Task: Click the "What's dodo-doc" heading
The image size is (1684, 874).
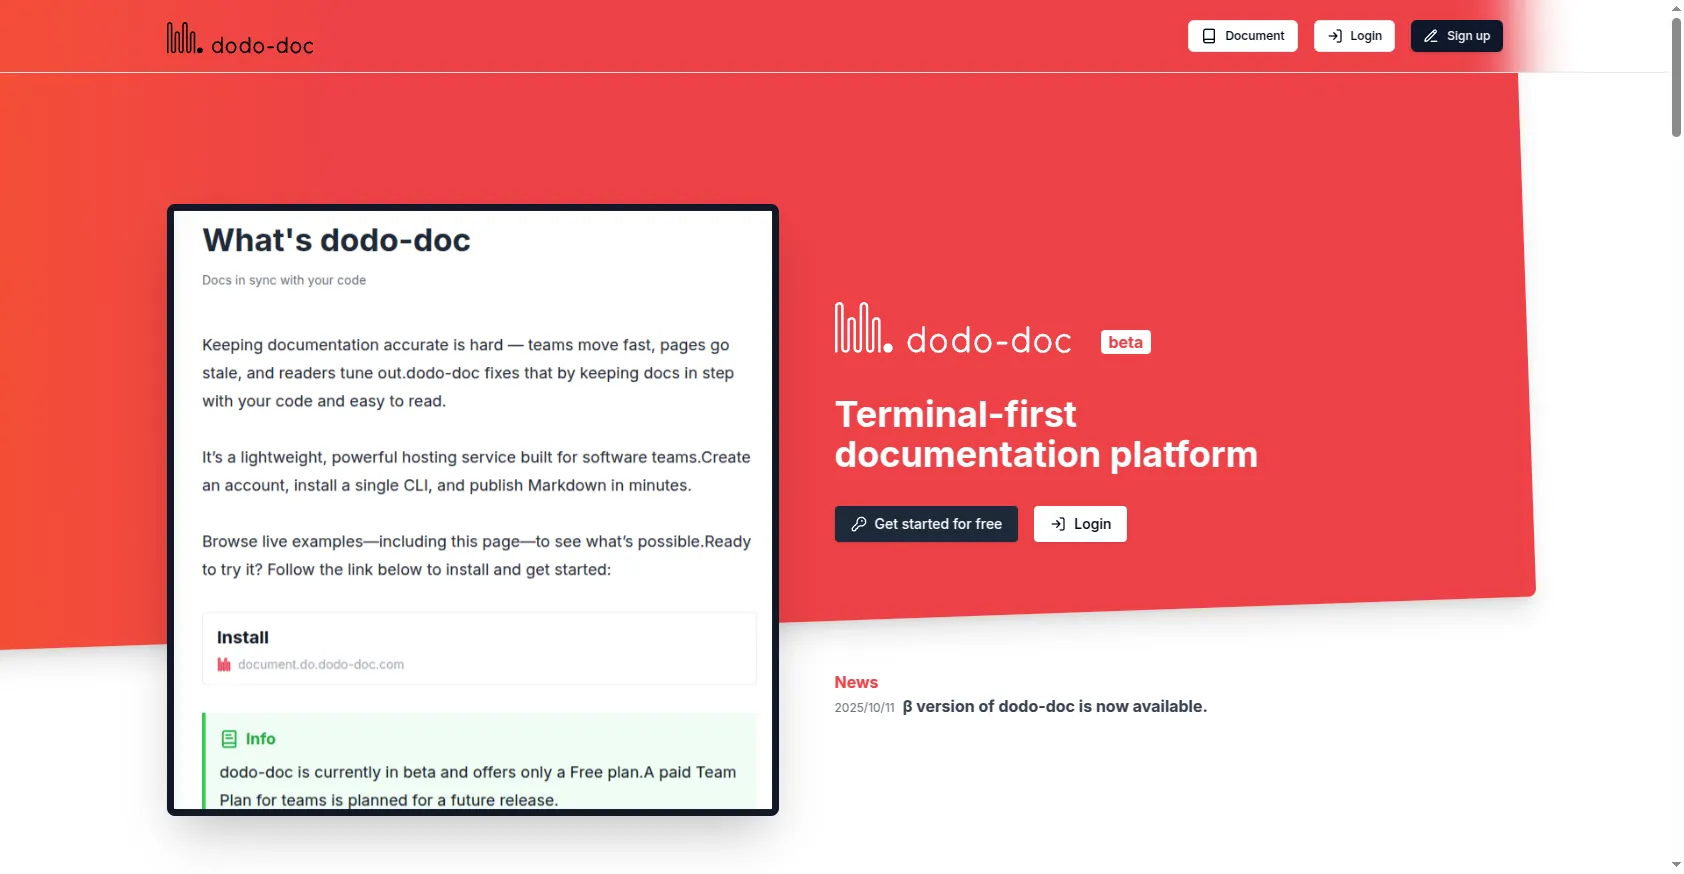Action: click(x=336, y=240)
